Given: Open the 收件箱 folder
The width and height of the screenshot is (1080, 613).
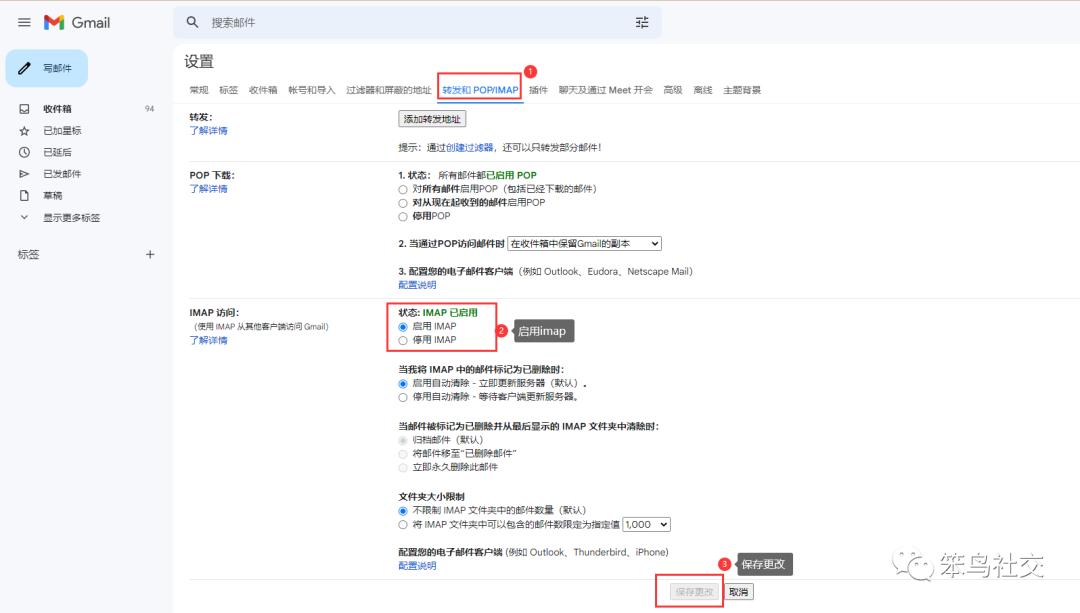Looking at the screenshot, I should (57, 109).
